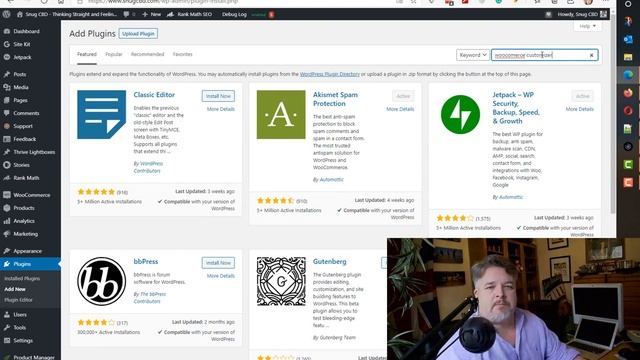Image resolution: width=640 pixels, height=360 pixels.
Task: Open Debug Log in admin bar
Action: point(234,14)
